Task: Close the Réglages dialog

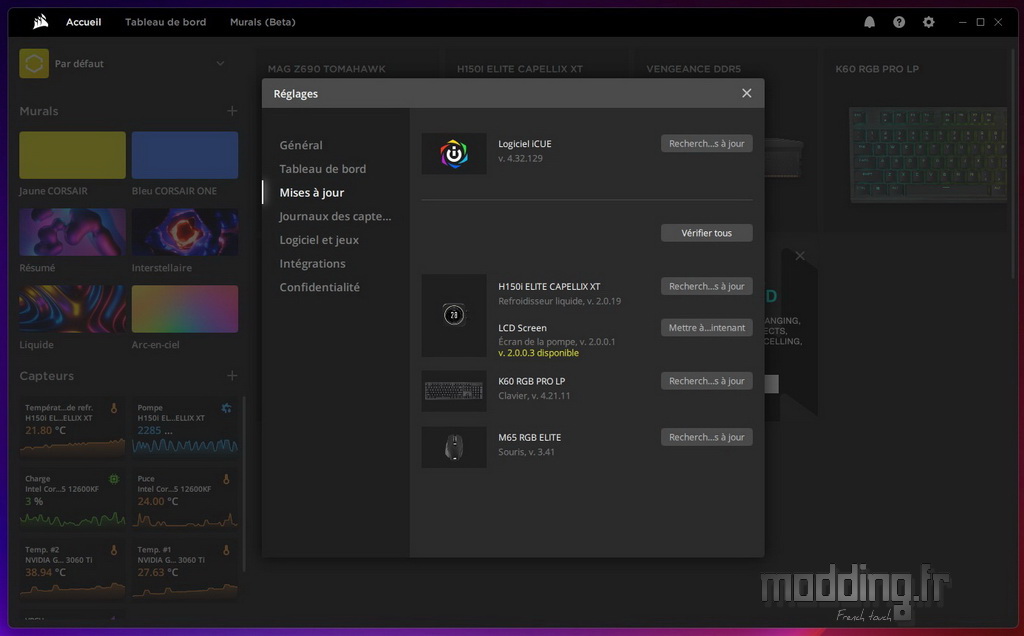Action: (746, 93)
